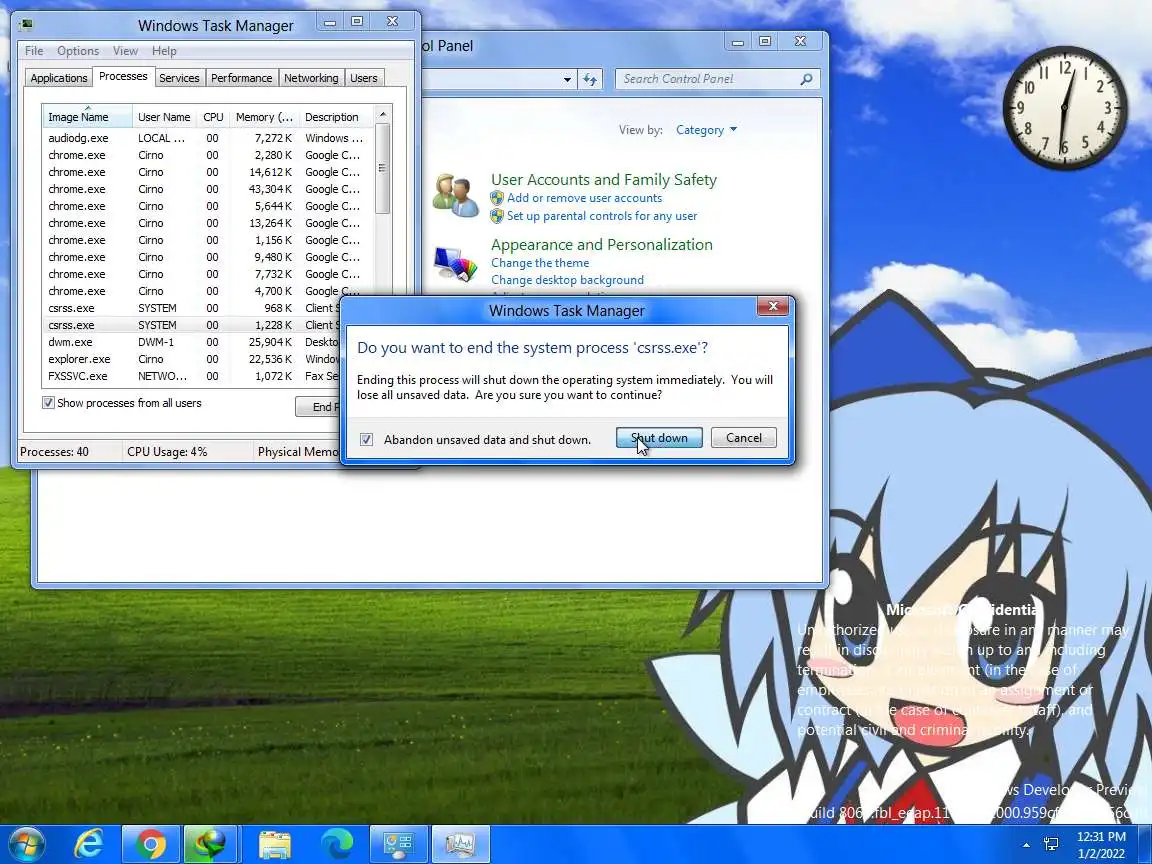This screenshot has width=1152, height=864.
Task: Click Change desktop background link
Action: point(567,280)
